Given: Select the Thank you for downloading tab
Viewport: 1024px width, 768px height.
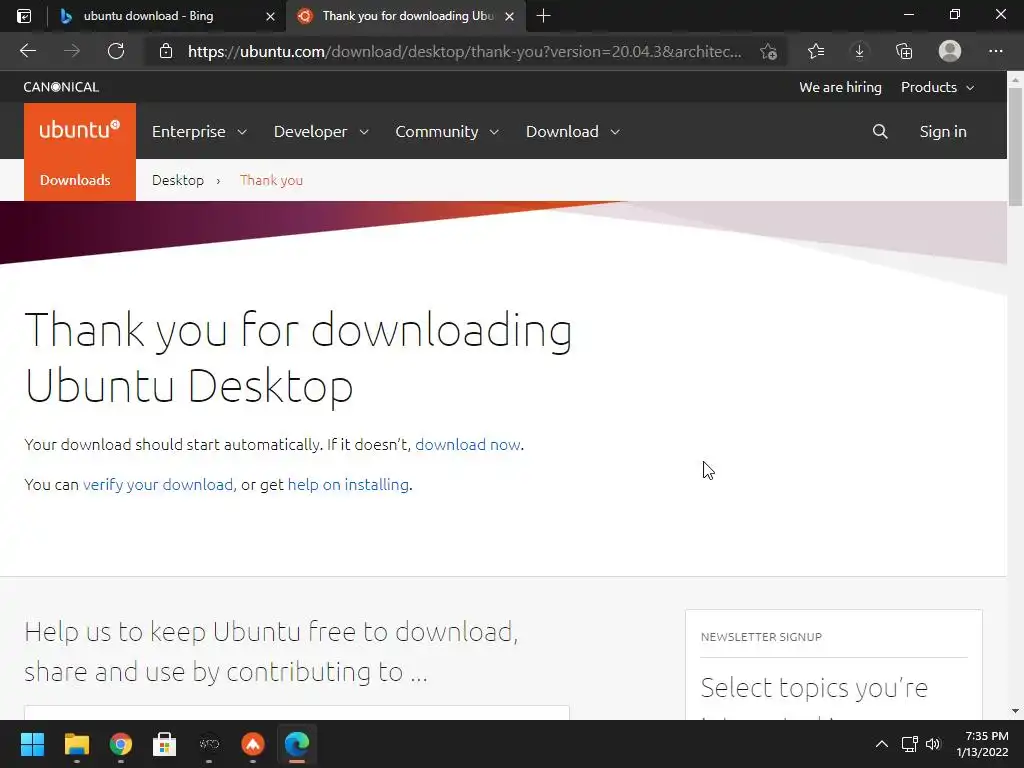Looking at the screenshot, I should pos(408,16).
